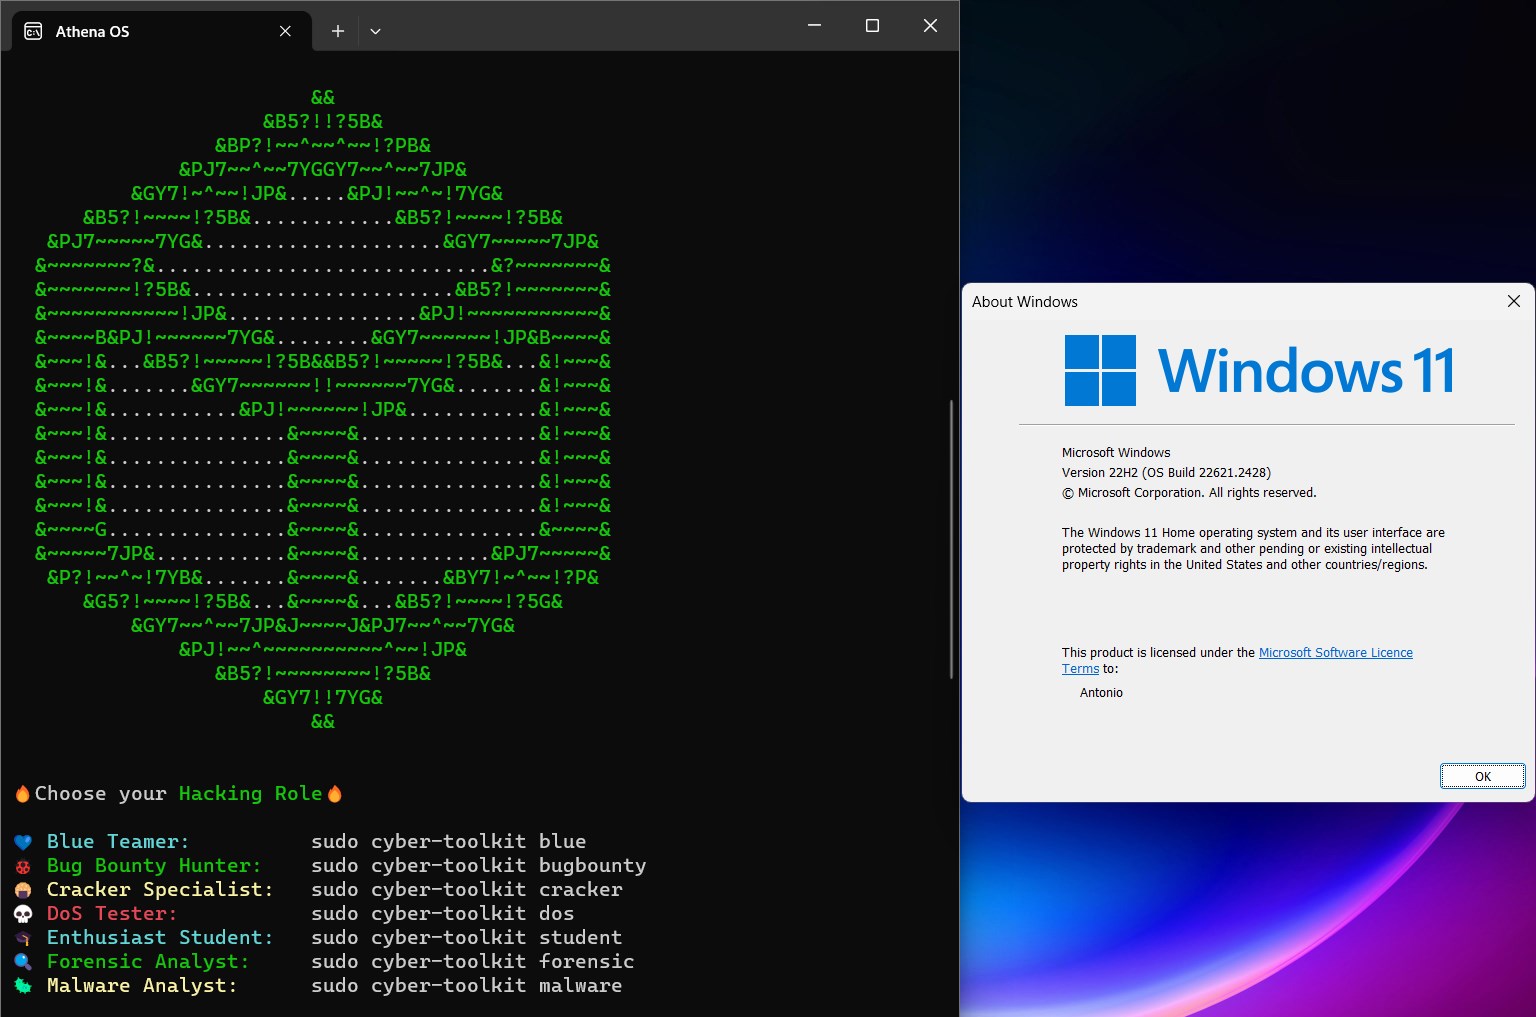Select the microbe icon beside Malware Analyst
Image resolution: width=1536 pixels, height=1017 pixels.
click(22, 985)
